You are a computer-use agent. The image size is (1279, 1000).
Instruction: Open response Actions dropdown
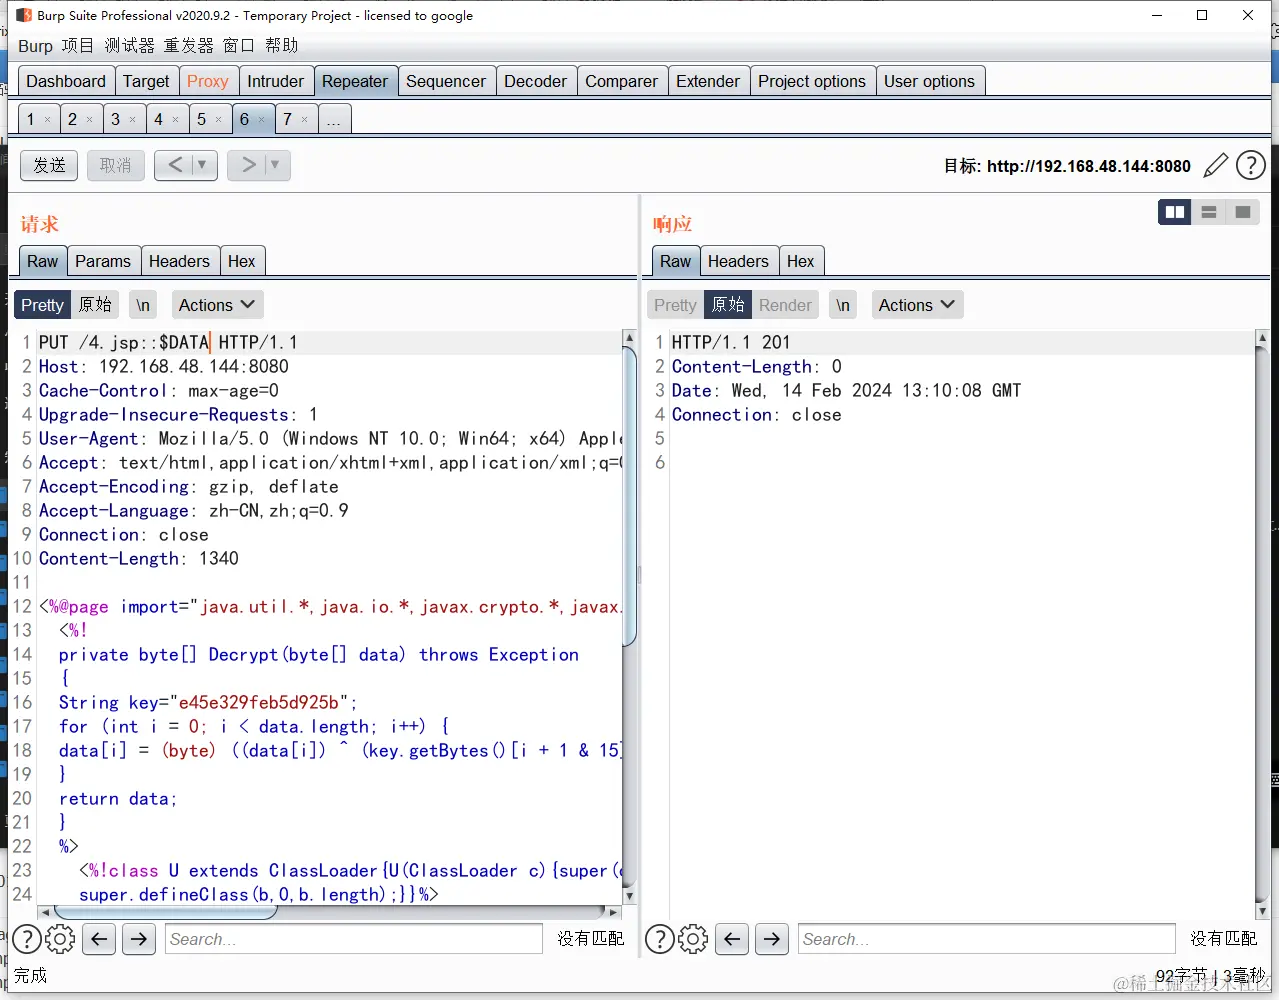917,305
